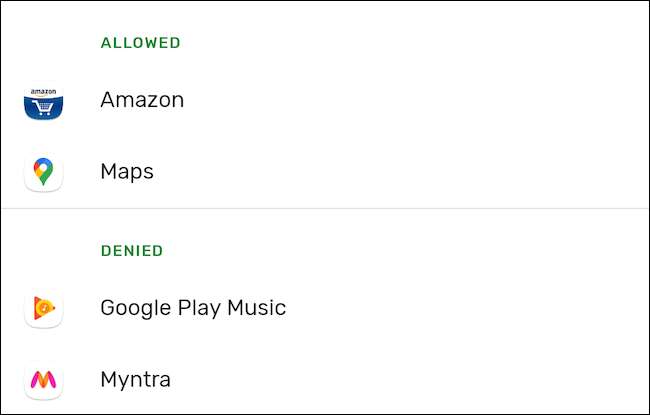Click the word Music in Google Play Music
This screenshot has height=415, width=650.
[259, 308]
